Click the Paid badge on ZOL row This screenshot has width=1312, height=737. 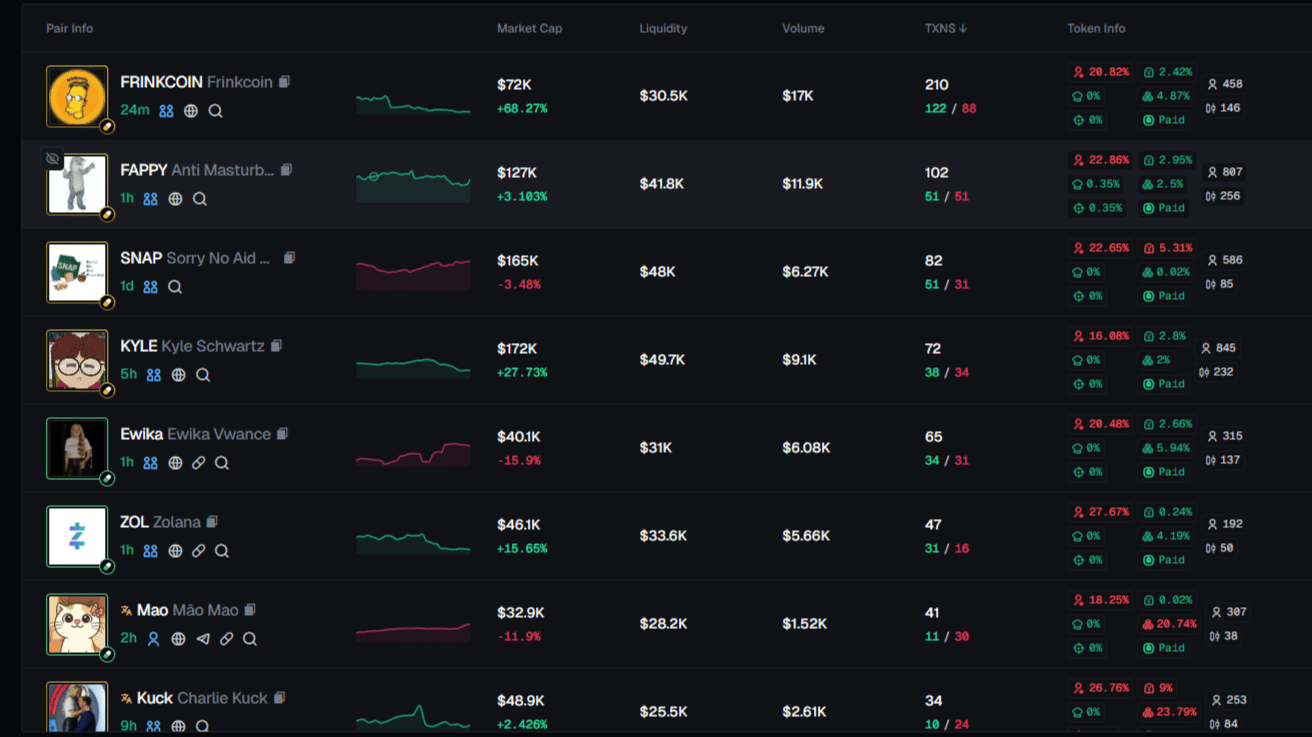1164,560
